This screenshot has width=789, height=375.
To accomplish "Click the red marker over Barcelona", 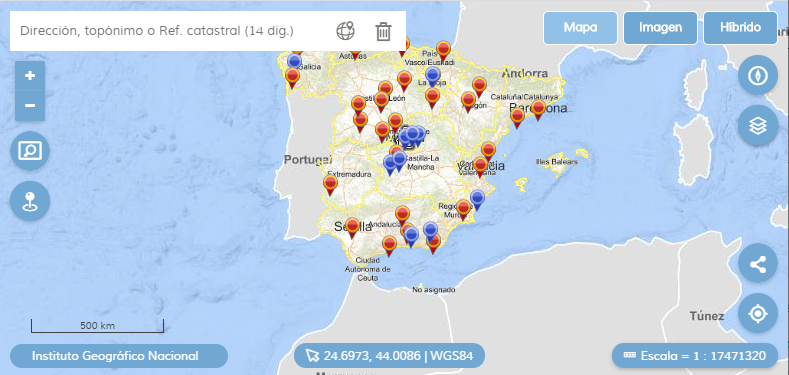I will pyautogui.click(x=538, y=110).
